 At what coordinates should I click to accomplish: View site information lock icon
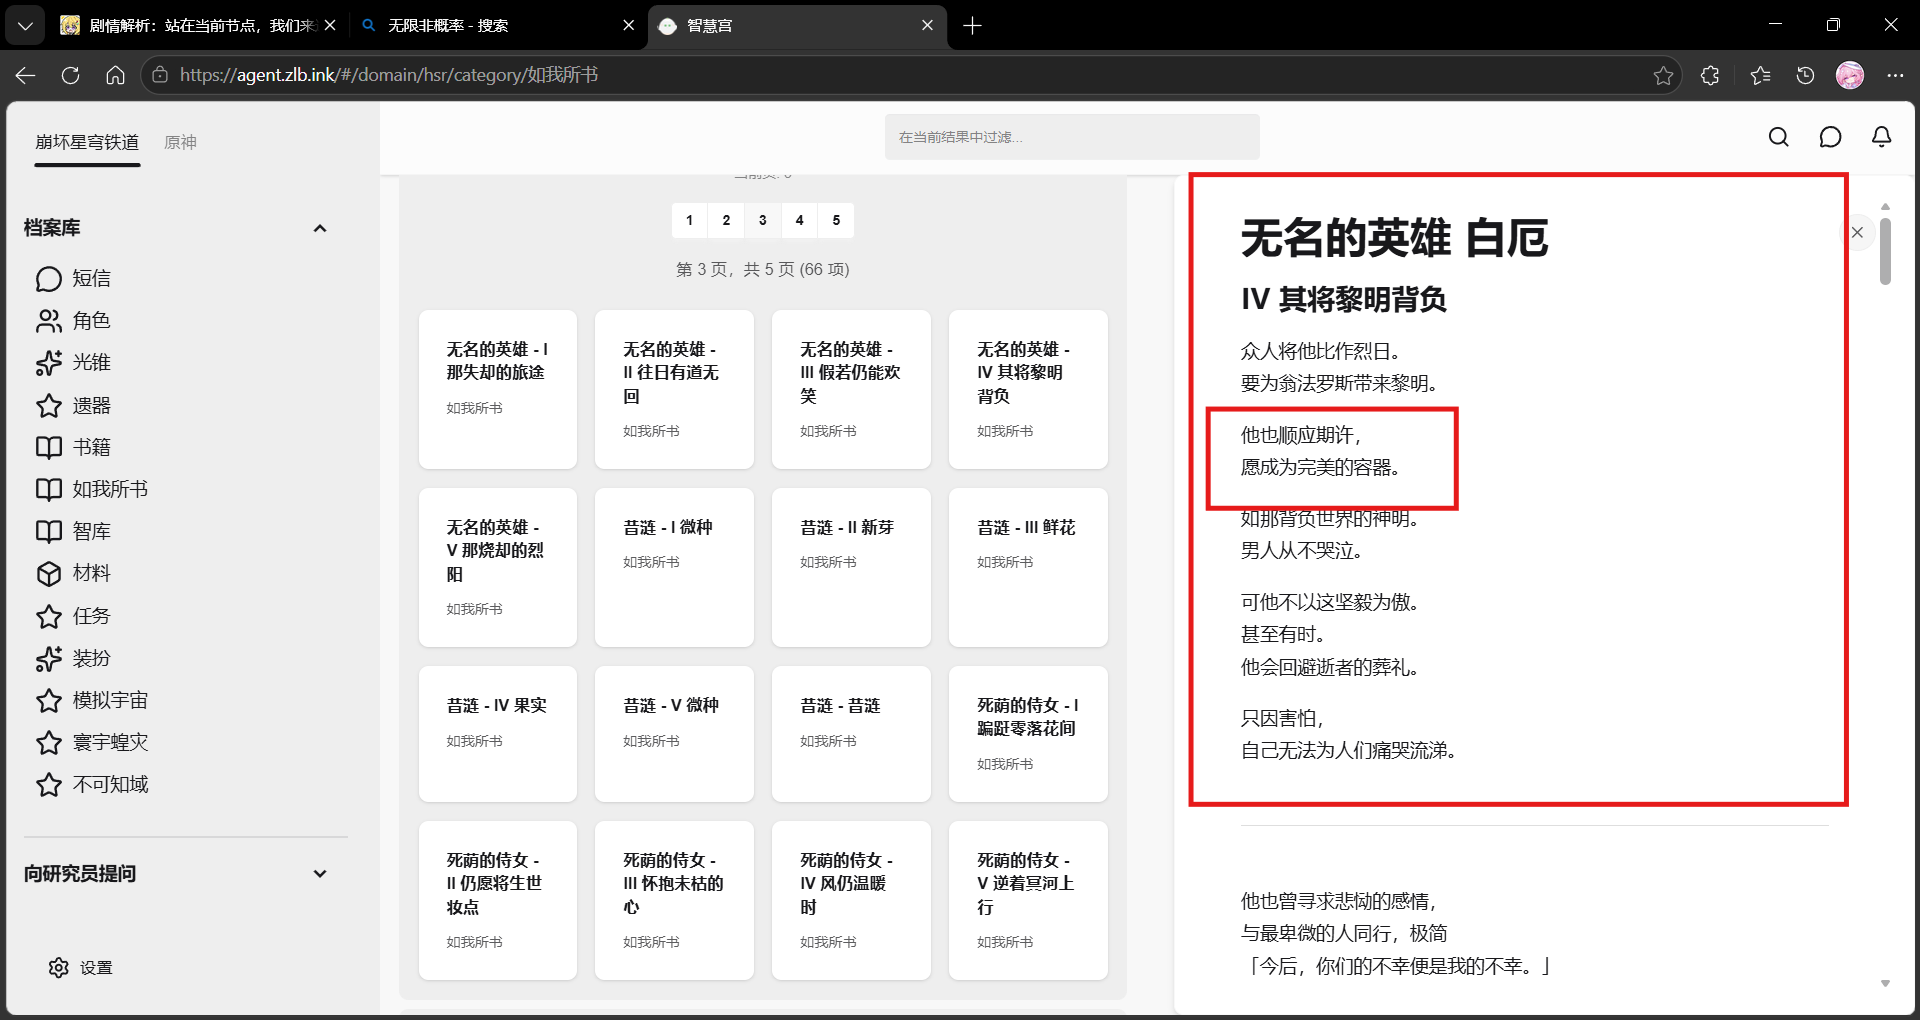(x=160, y=75)
